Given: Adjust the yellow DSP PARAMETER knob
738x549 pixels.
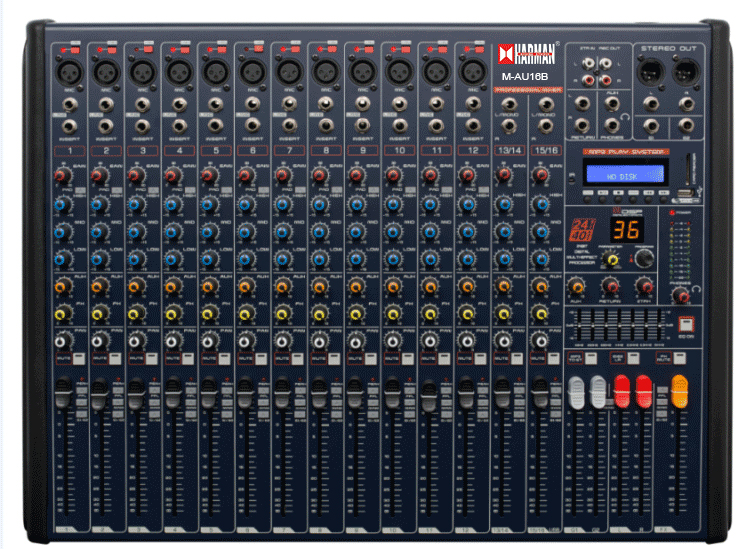Looking at the screenshot, I should pos(611,259).
